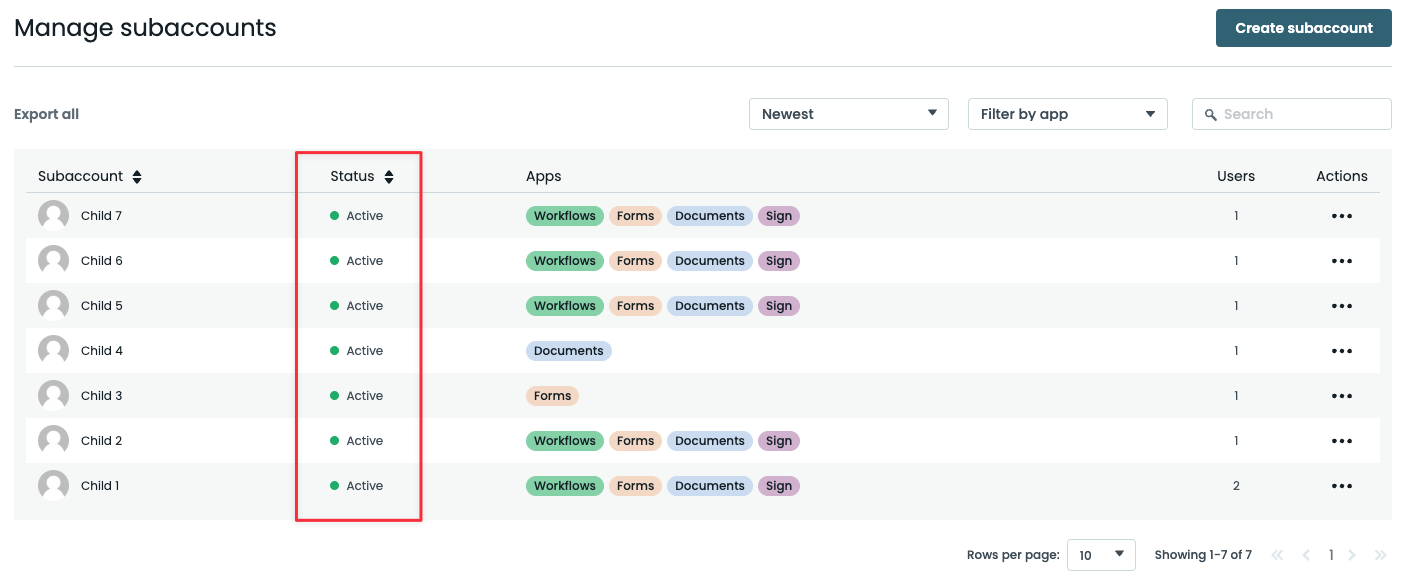Select the Documents tag for Child 4
Viewport: 1404px width, 583px height.
pos(568,351)
